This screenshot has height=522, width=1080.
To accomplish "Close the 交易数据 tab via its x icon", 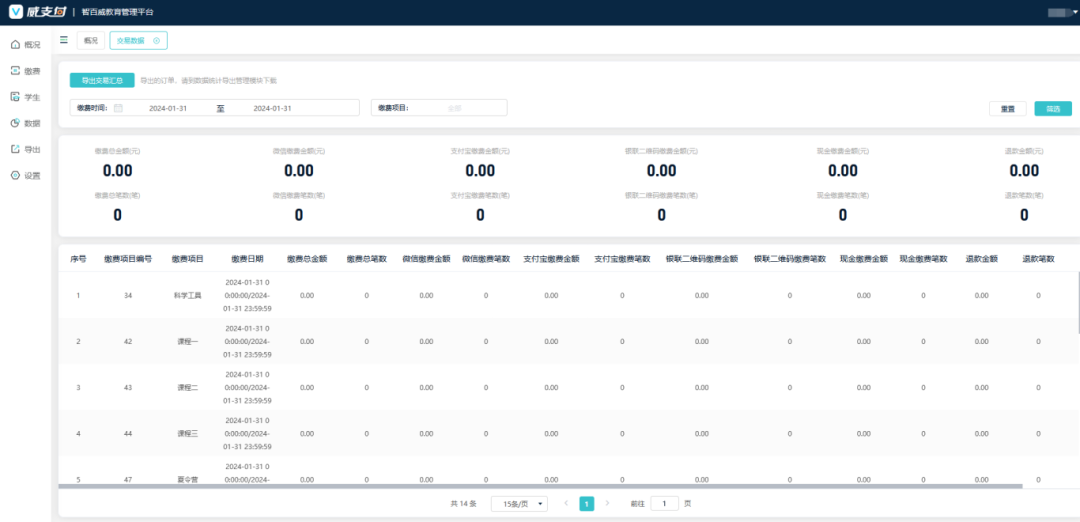I will pos(157,40).
